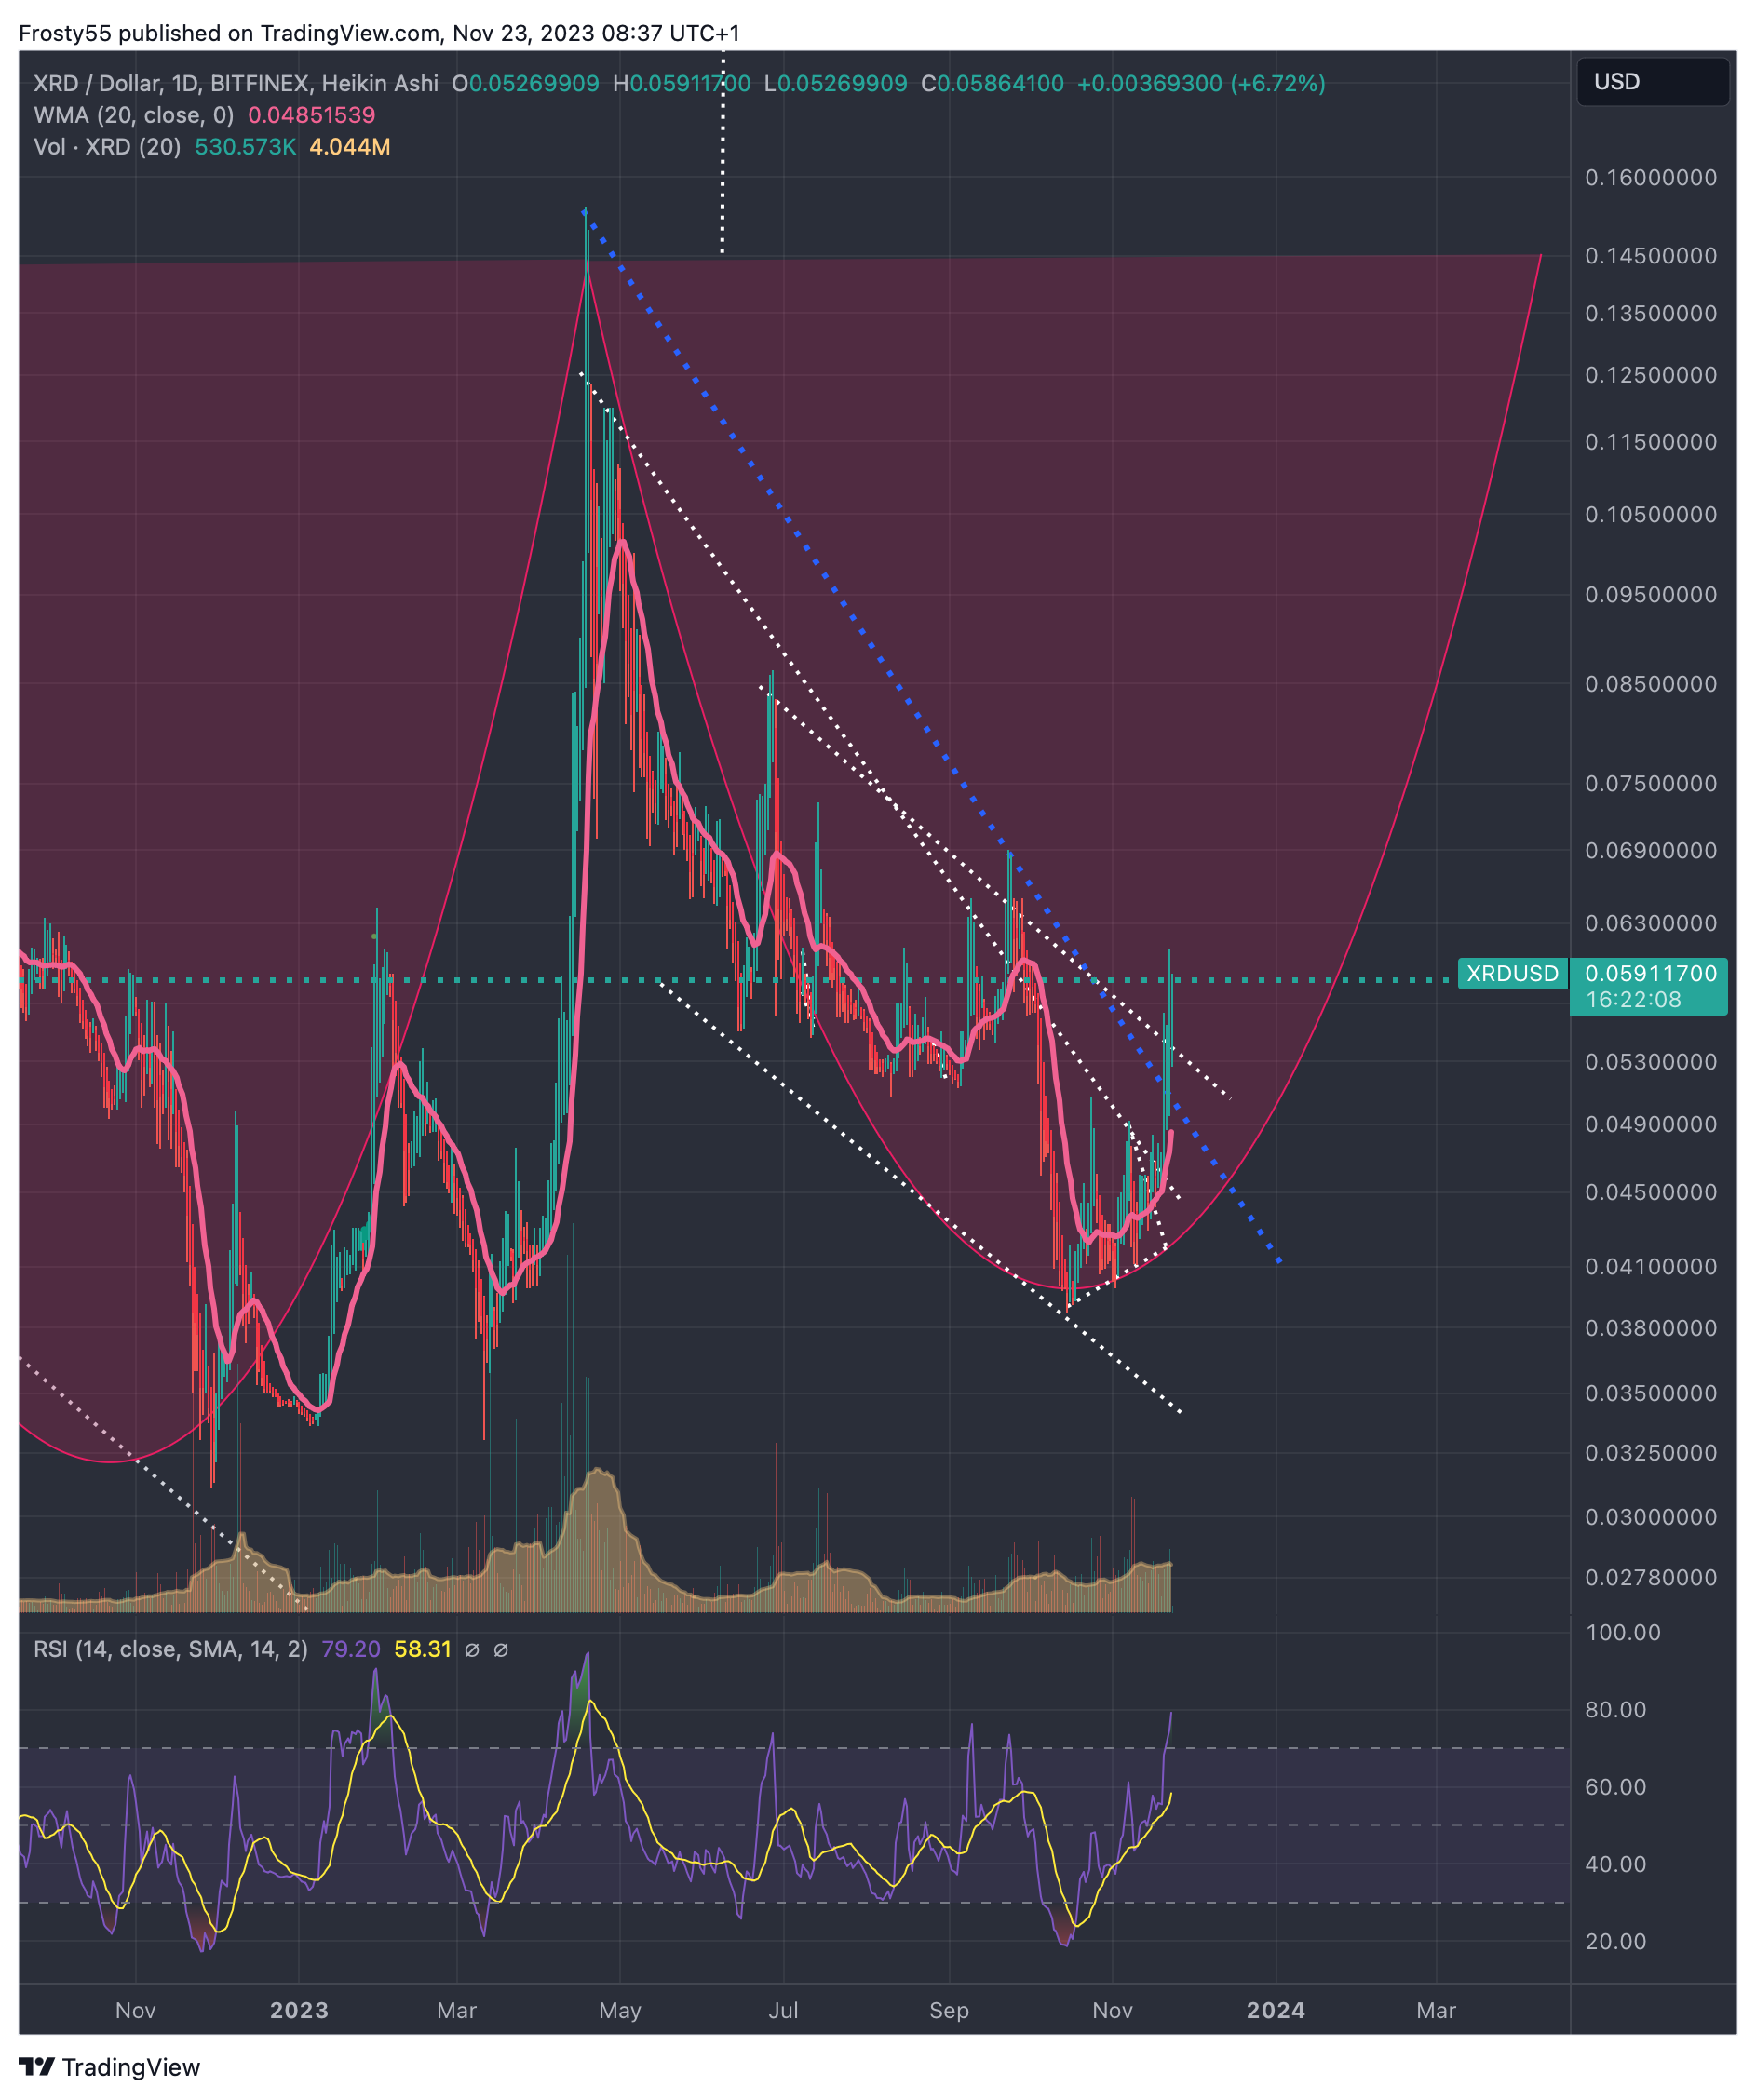The height and width of the screenshot is (2100, 1756).
Task: Click the change value +0.00369300 (+6.72%)
Action: [x=1201, y=83]
